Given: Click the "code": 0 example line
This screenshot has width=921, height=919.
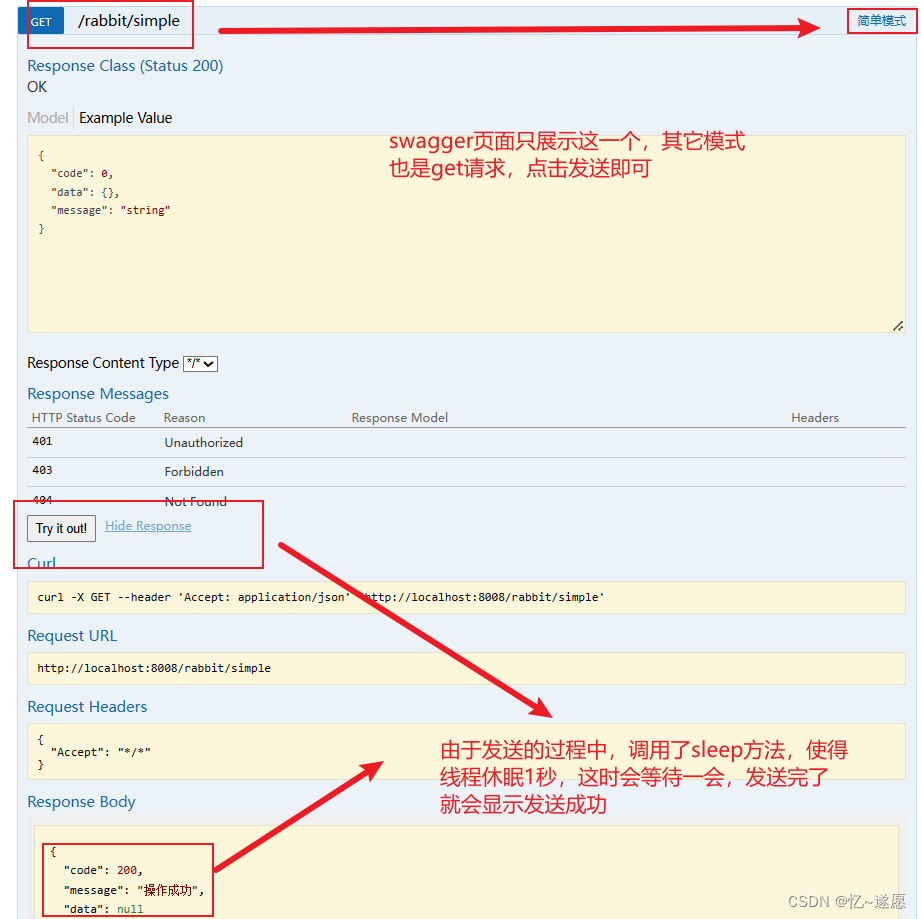Looking at the screenshot, I should 82,174.
